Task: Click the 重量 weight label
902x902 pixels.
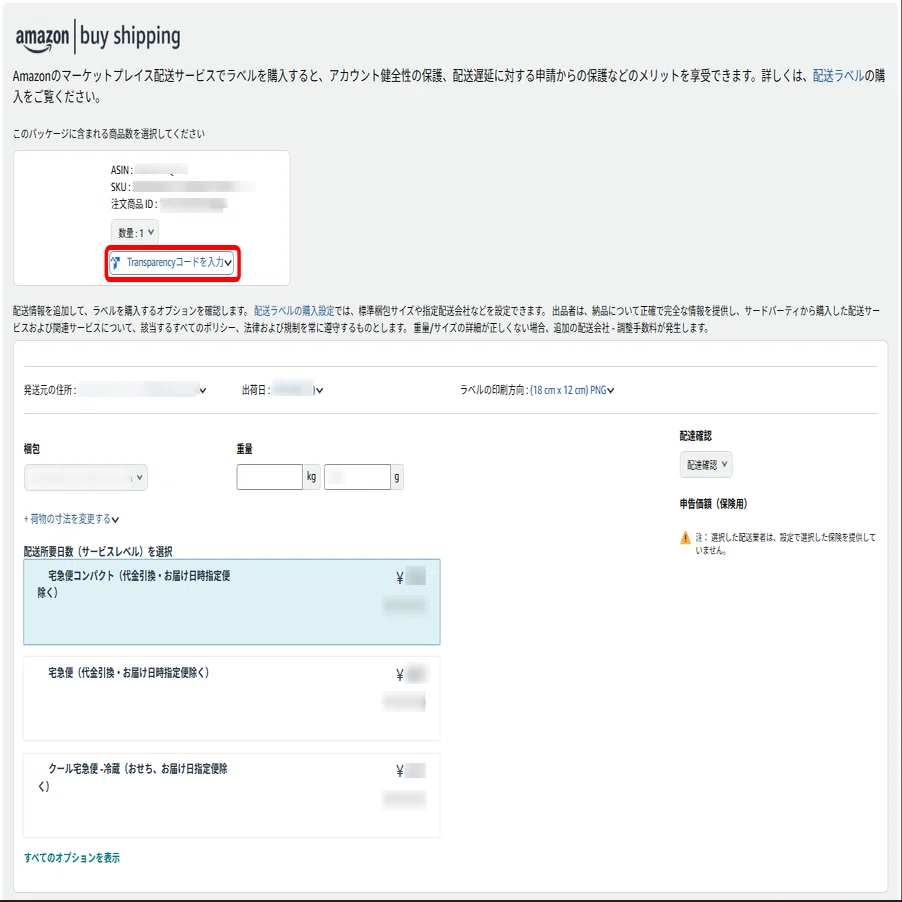Action: coord(244,449)
